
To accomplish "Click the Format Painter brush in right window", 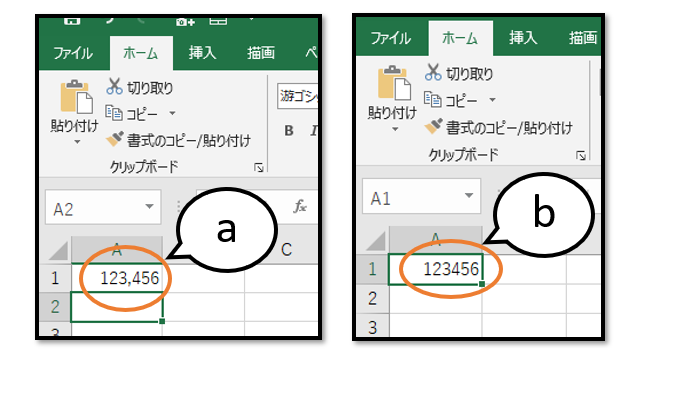I will 433,126.
